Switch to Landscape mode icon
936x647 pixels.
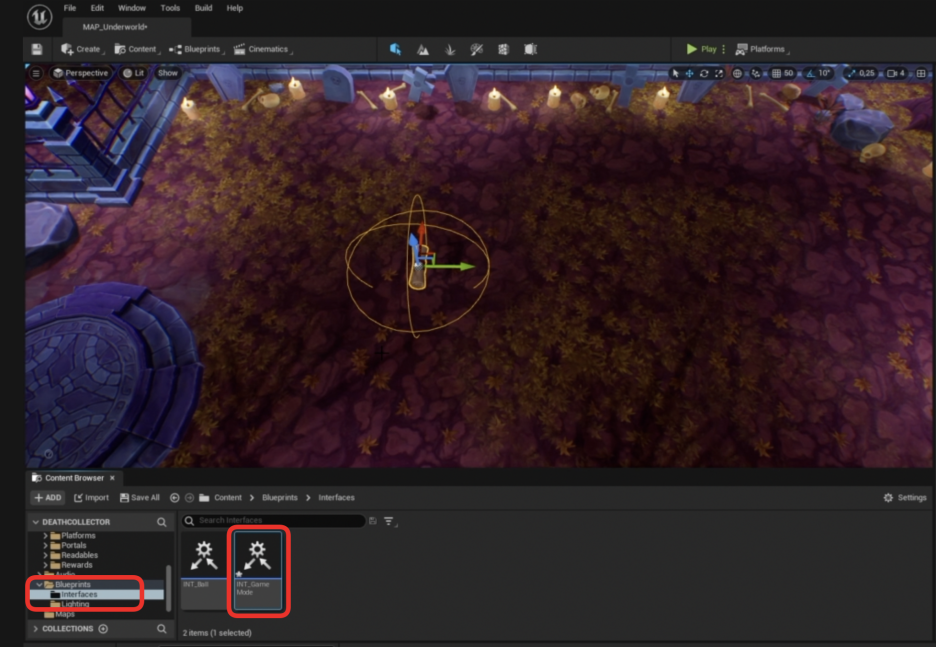tap(423, 50)
